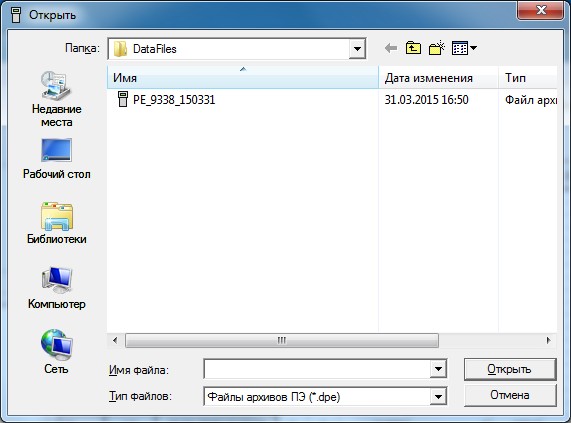This screenshot has height=423, width=571.
Task: Sort by Дата изменения column header
Action: (x=438, y=78)
